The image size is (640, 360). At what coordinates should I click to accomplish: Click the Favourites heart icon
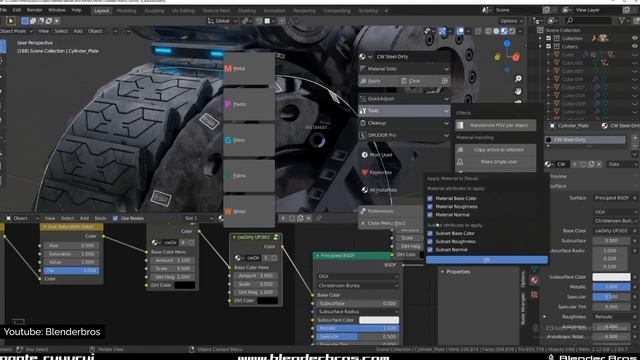(364, 172)
